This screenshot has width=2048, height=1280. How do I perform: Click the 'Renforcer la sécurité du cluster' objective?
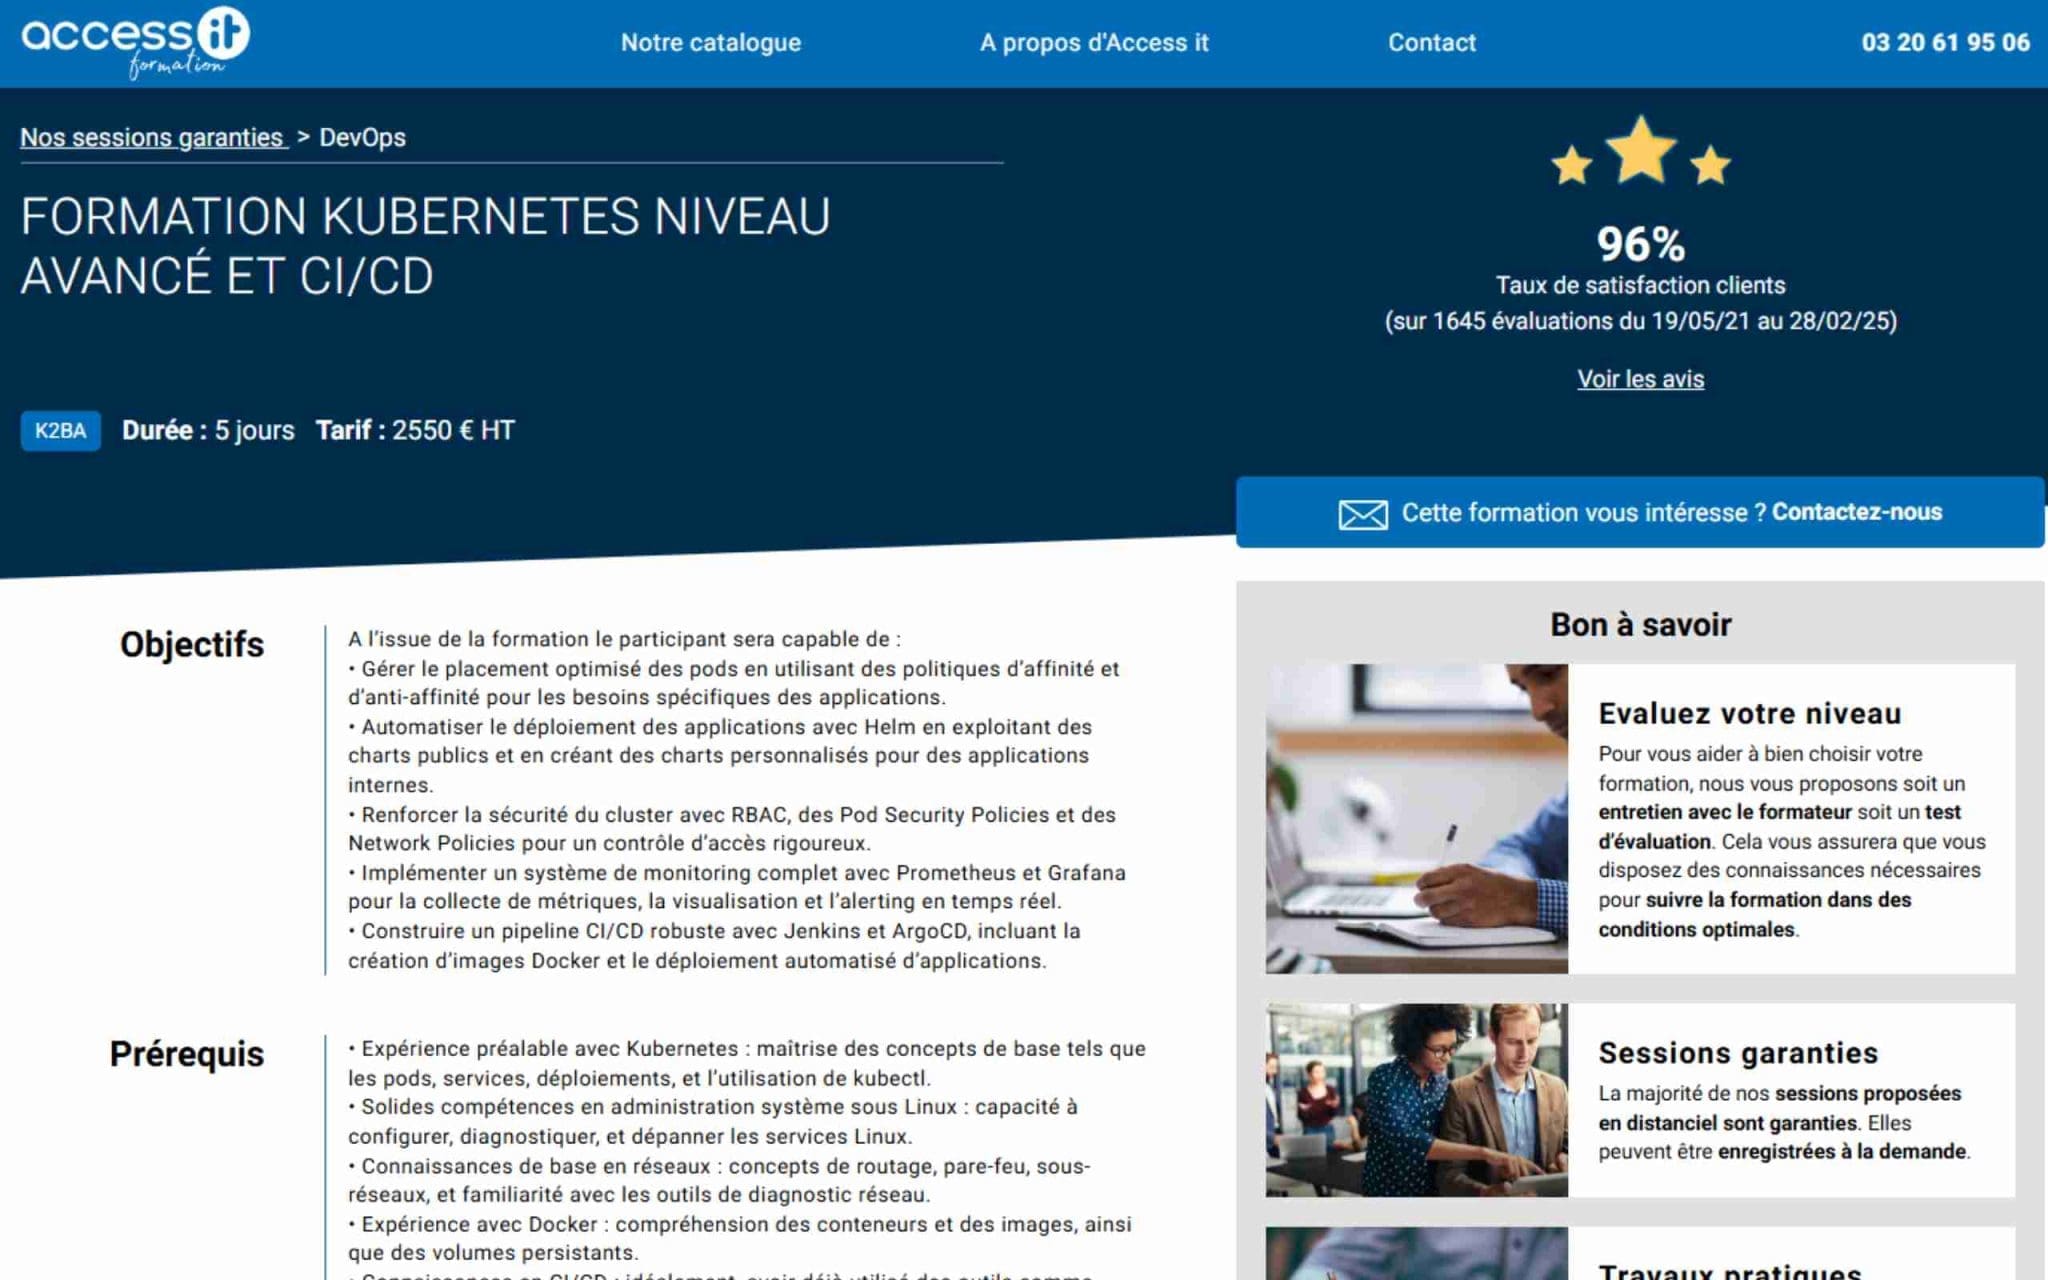pos(732,829)
